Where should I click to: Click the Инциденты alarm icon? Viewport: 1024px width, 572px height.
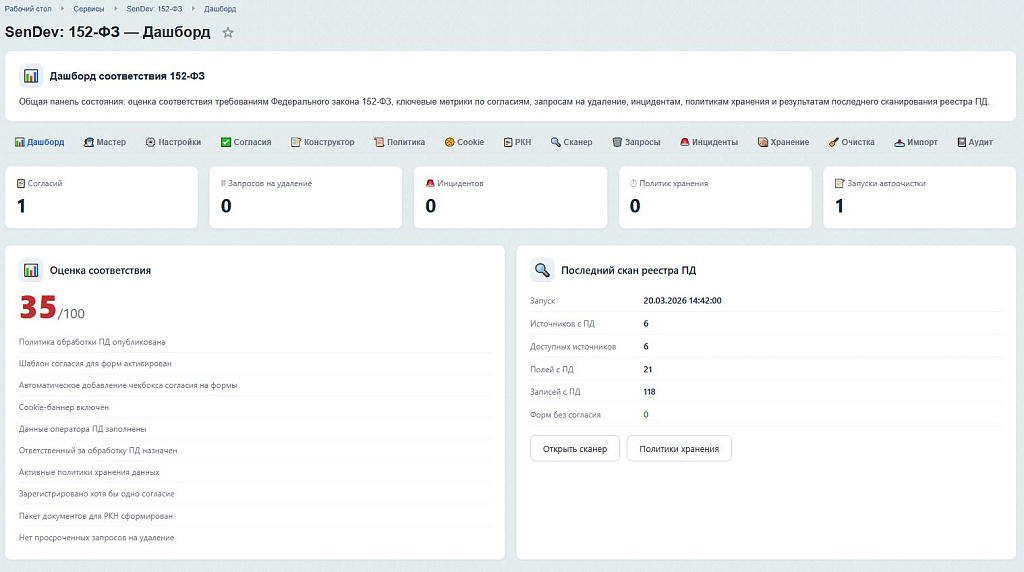[685, 142]
